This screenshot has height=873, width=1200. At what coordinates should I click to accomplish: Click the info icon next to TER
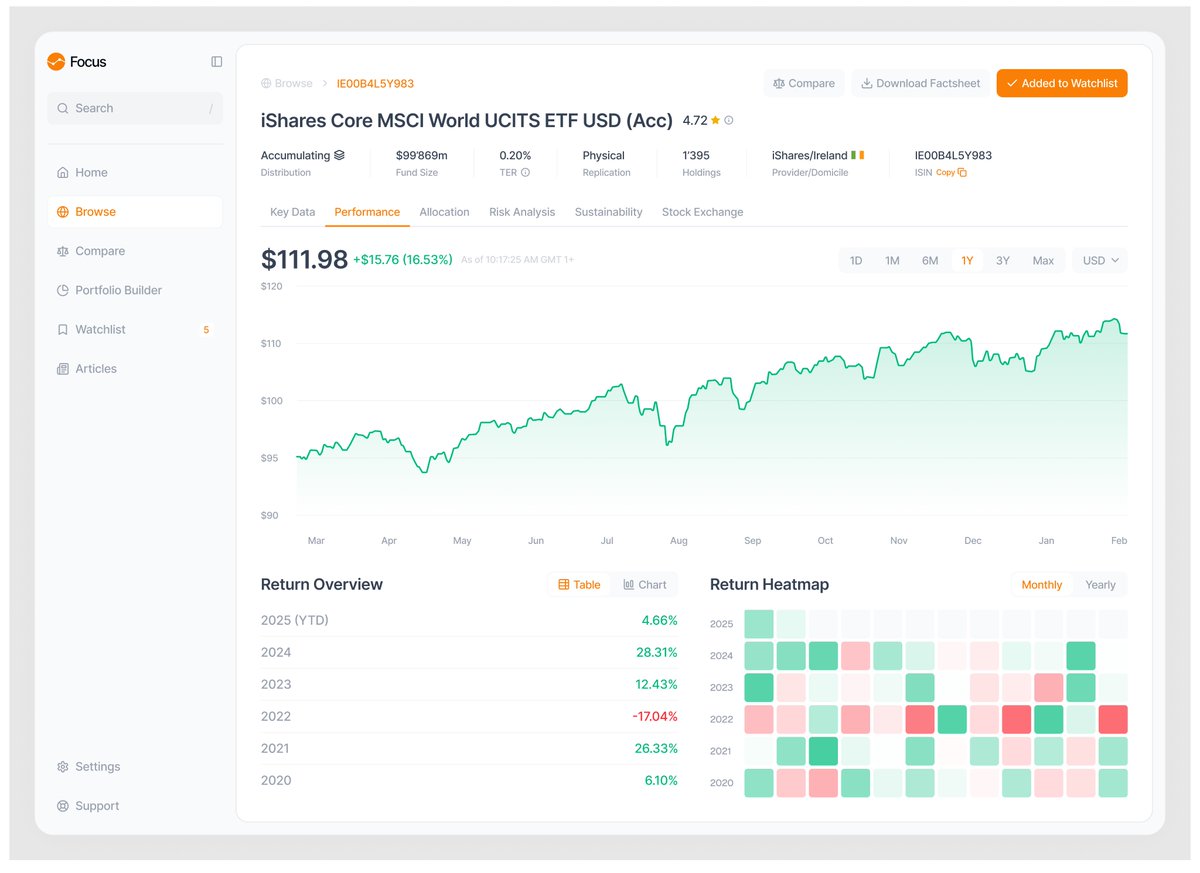527,172
